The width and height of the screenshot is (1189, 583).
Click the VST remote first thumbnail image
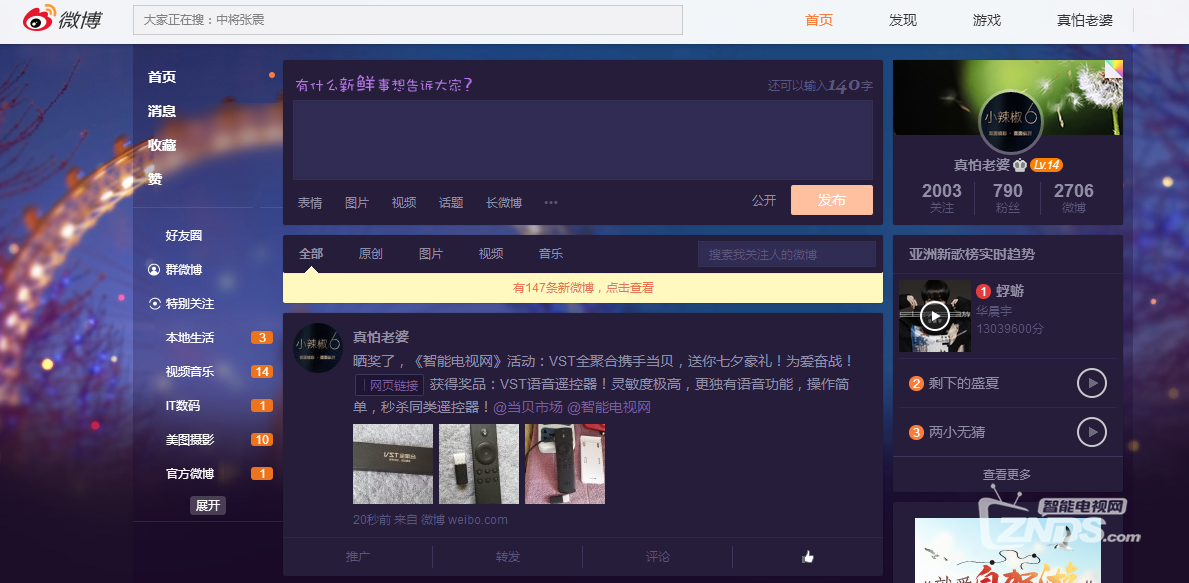(393, 464)
